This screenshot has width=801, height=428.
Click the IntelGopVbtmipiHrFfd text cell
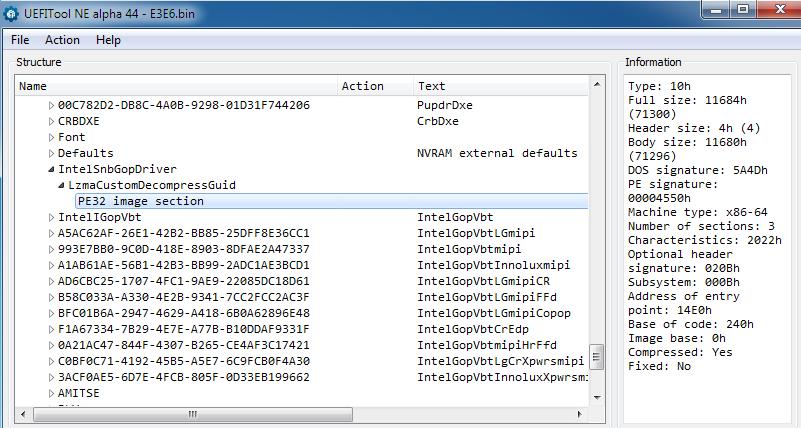pos(486,345)
